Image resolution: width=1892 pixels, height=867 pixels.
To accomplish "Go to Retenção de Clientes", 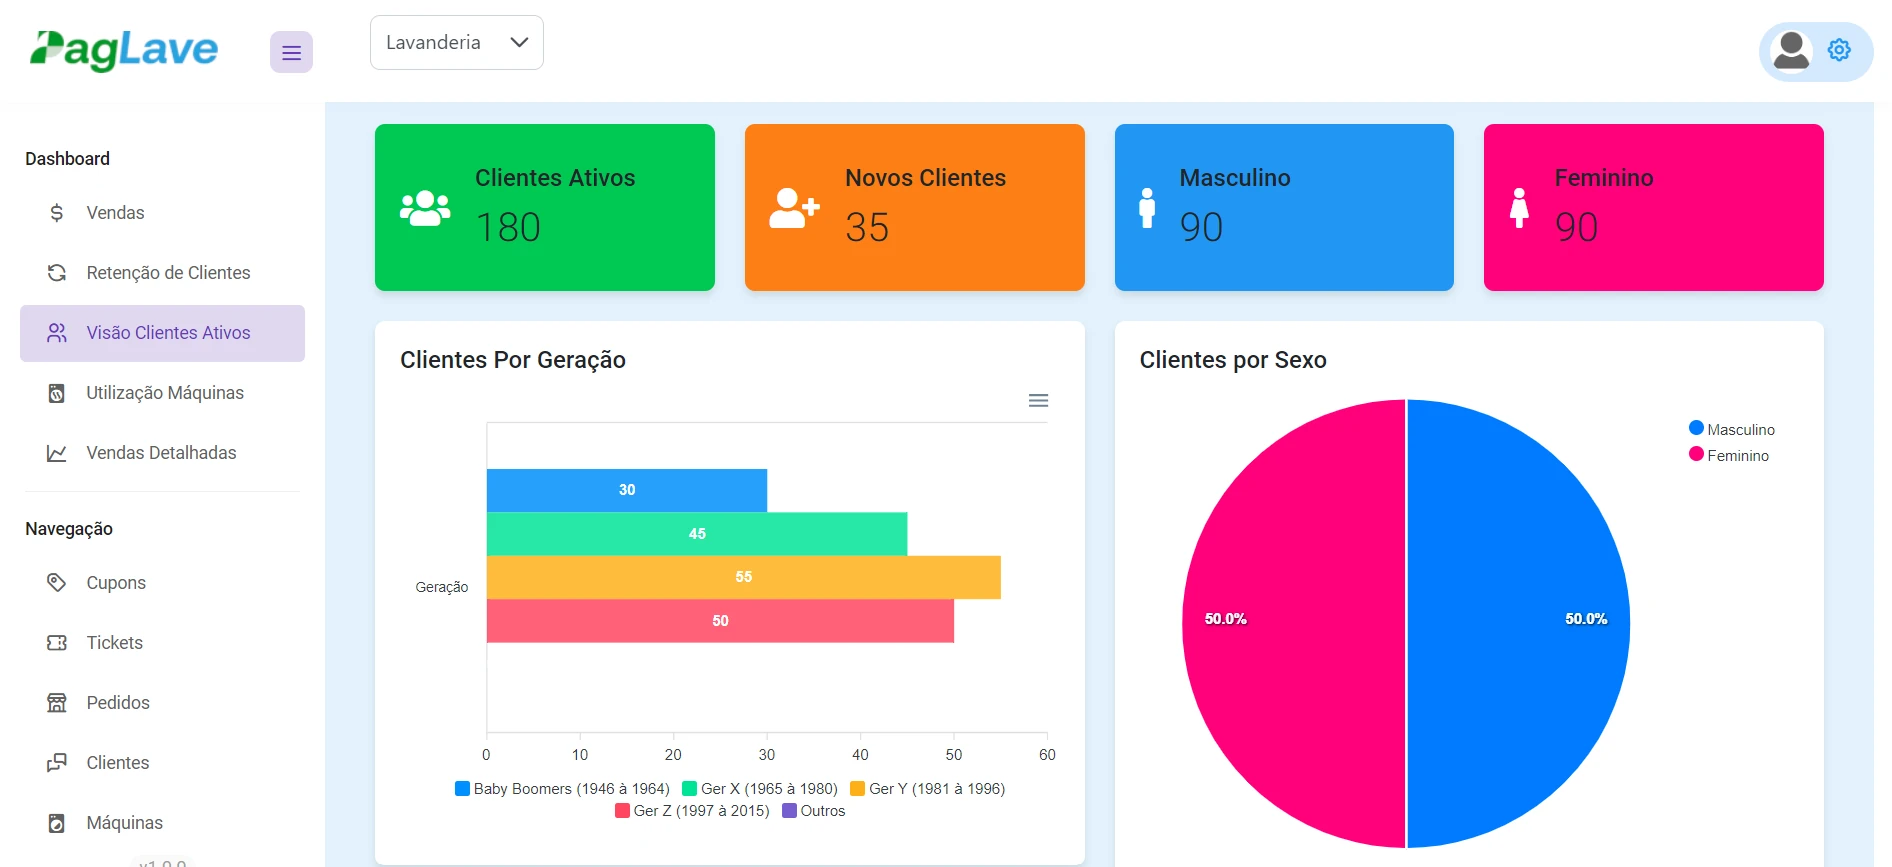I will pyautogui.click(x=162, y=273).
